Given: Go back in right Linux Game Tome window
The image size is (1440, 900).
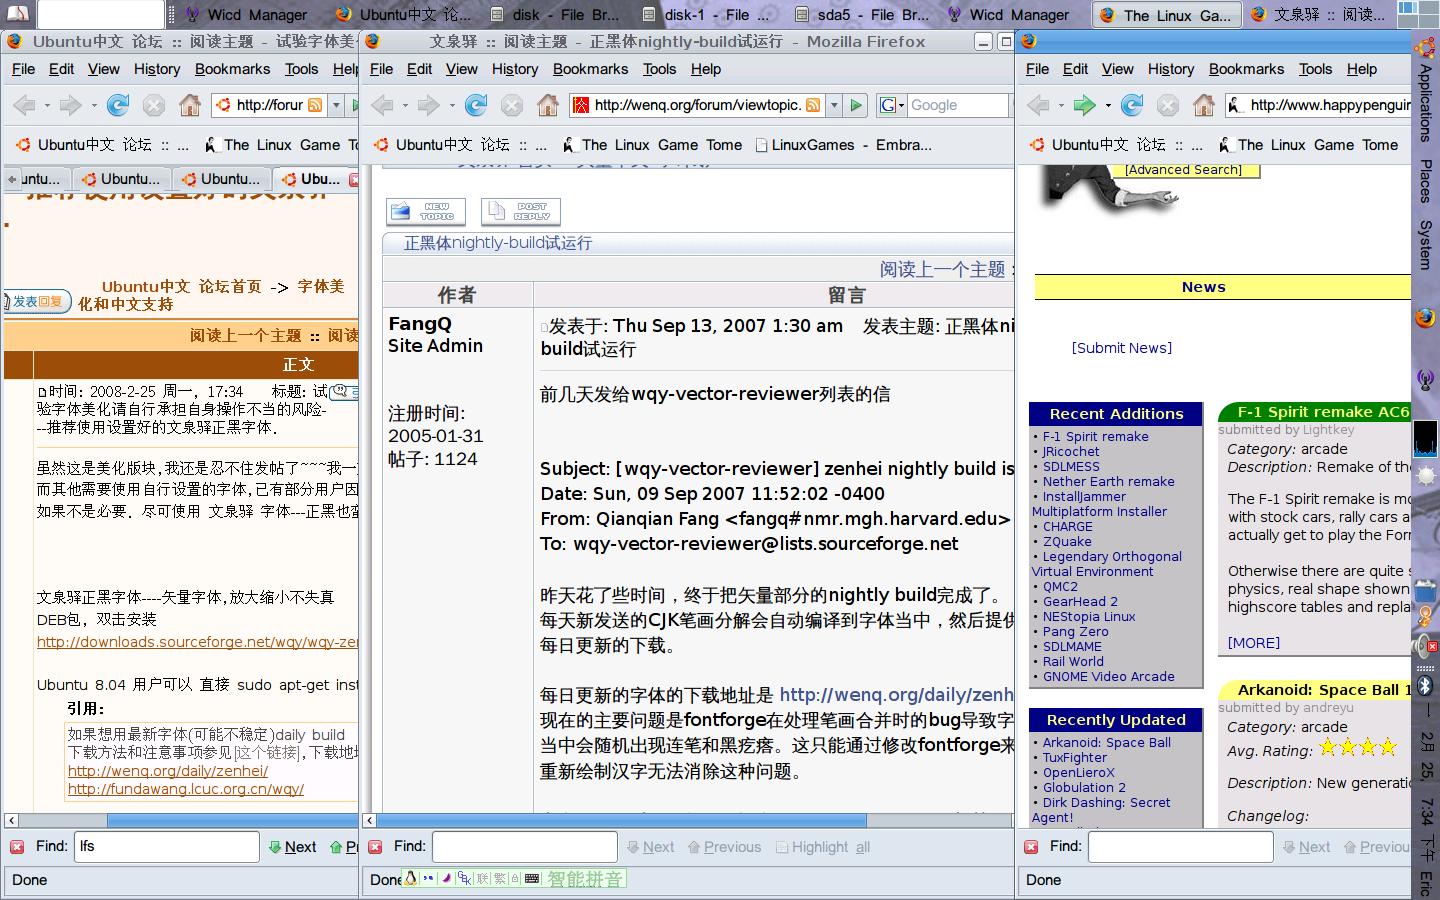Looking at the screenshot, I should click(x=1038, y=105).
